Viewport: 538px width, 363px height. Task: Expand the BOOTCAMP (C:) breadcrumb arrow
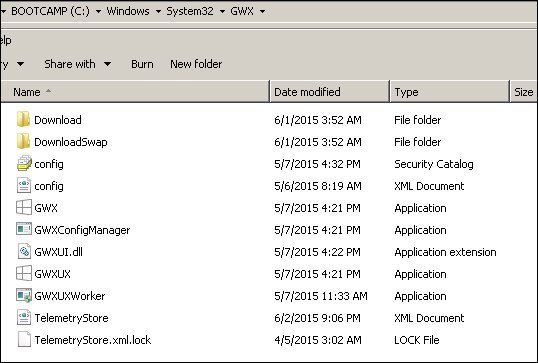click(x=98, y=12)
